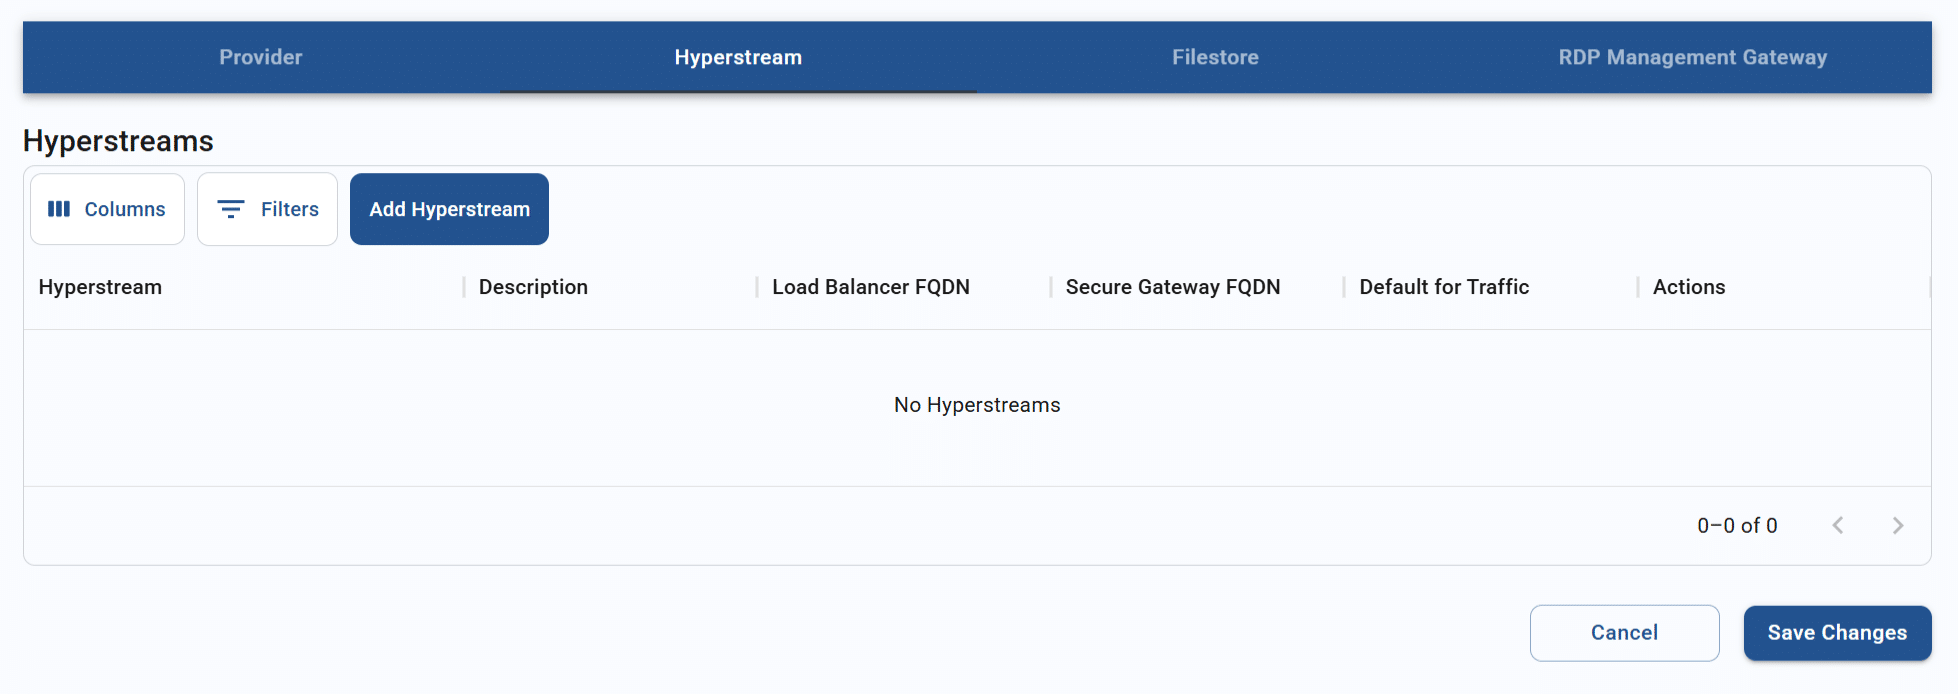The image size is (1958, 694).
Task: Click Save Changes
Action: pyautogui.click(x=1837, y=632)
